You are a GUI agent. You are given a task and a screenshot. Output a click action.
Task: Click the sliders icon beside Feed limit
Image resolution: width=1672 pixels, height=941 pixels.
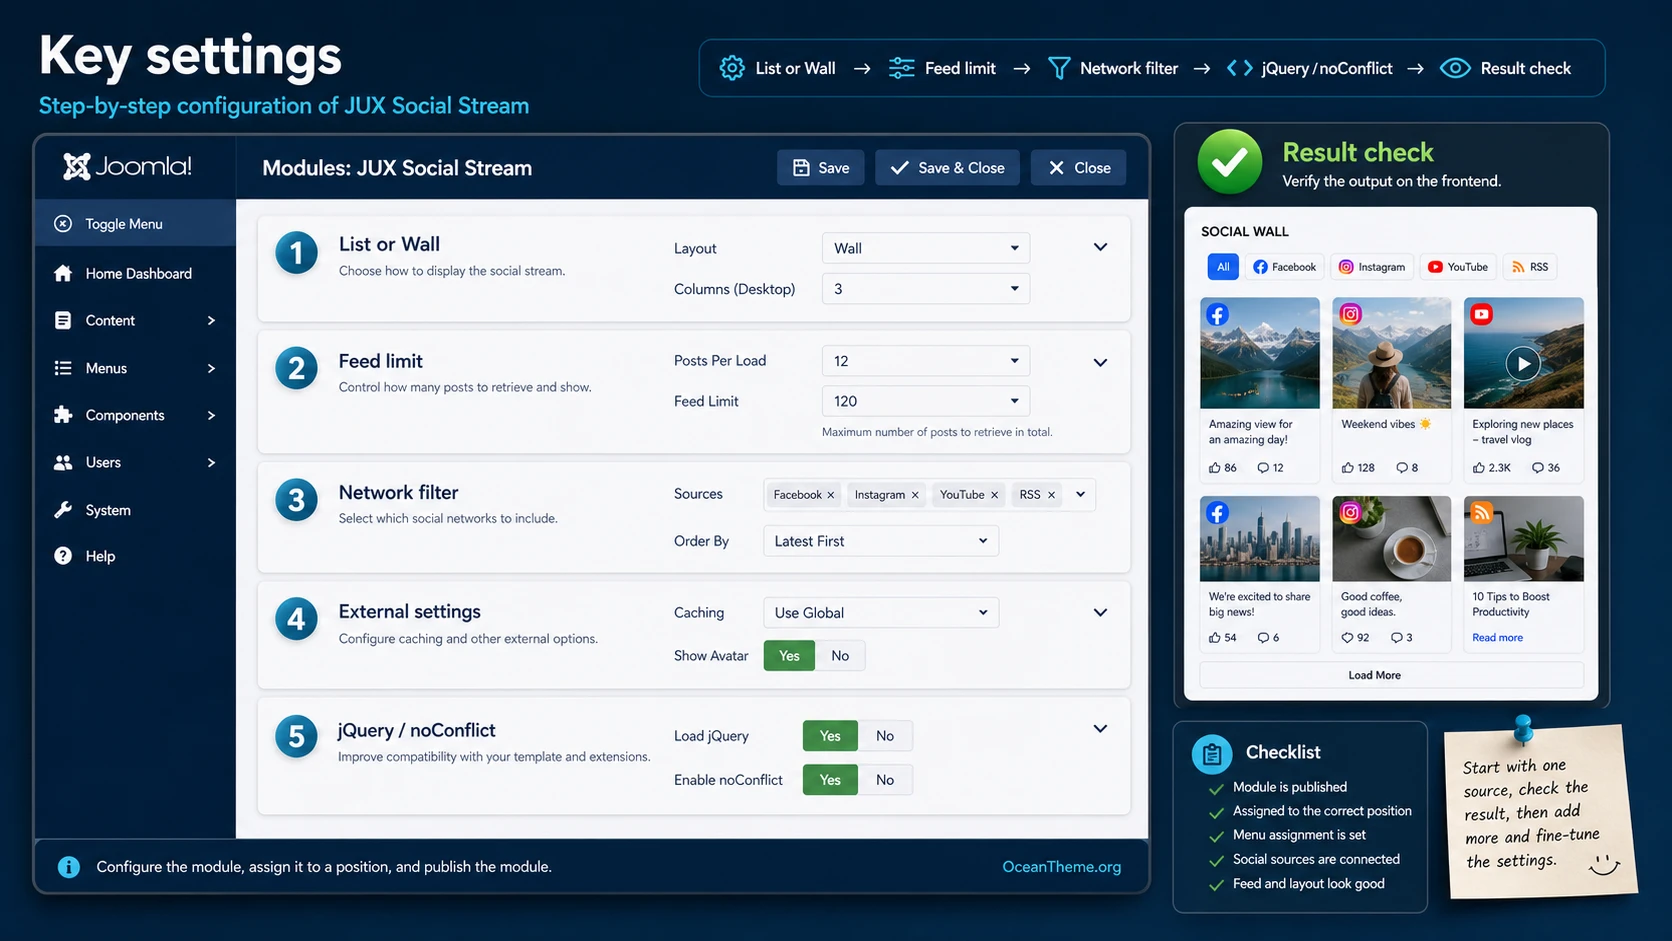click(x=901, y=68)
